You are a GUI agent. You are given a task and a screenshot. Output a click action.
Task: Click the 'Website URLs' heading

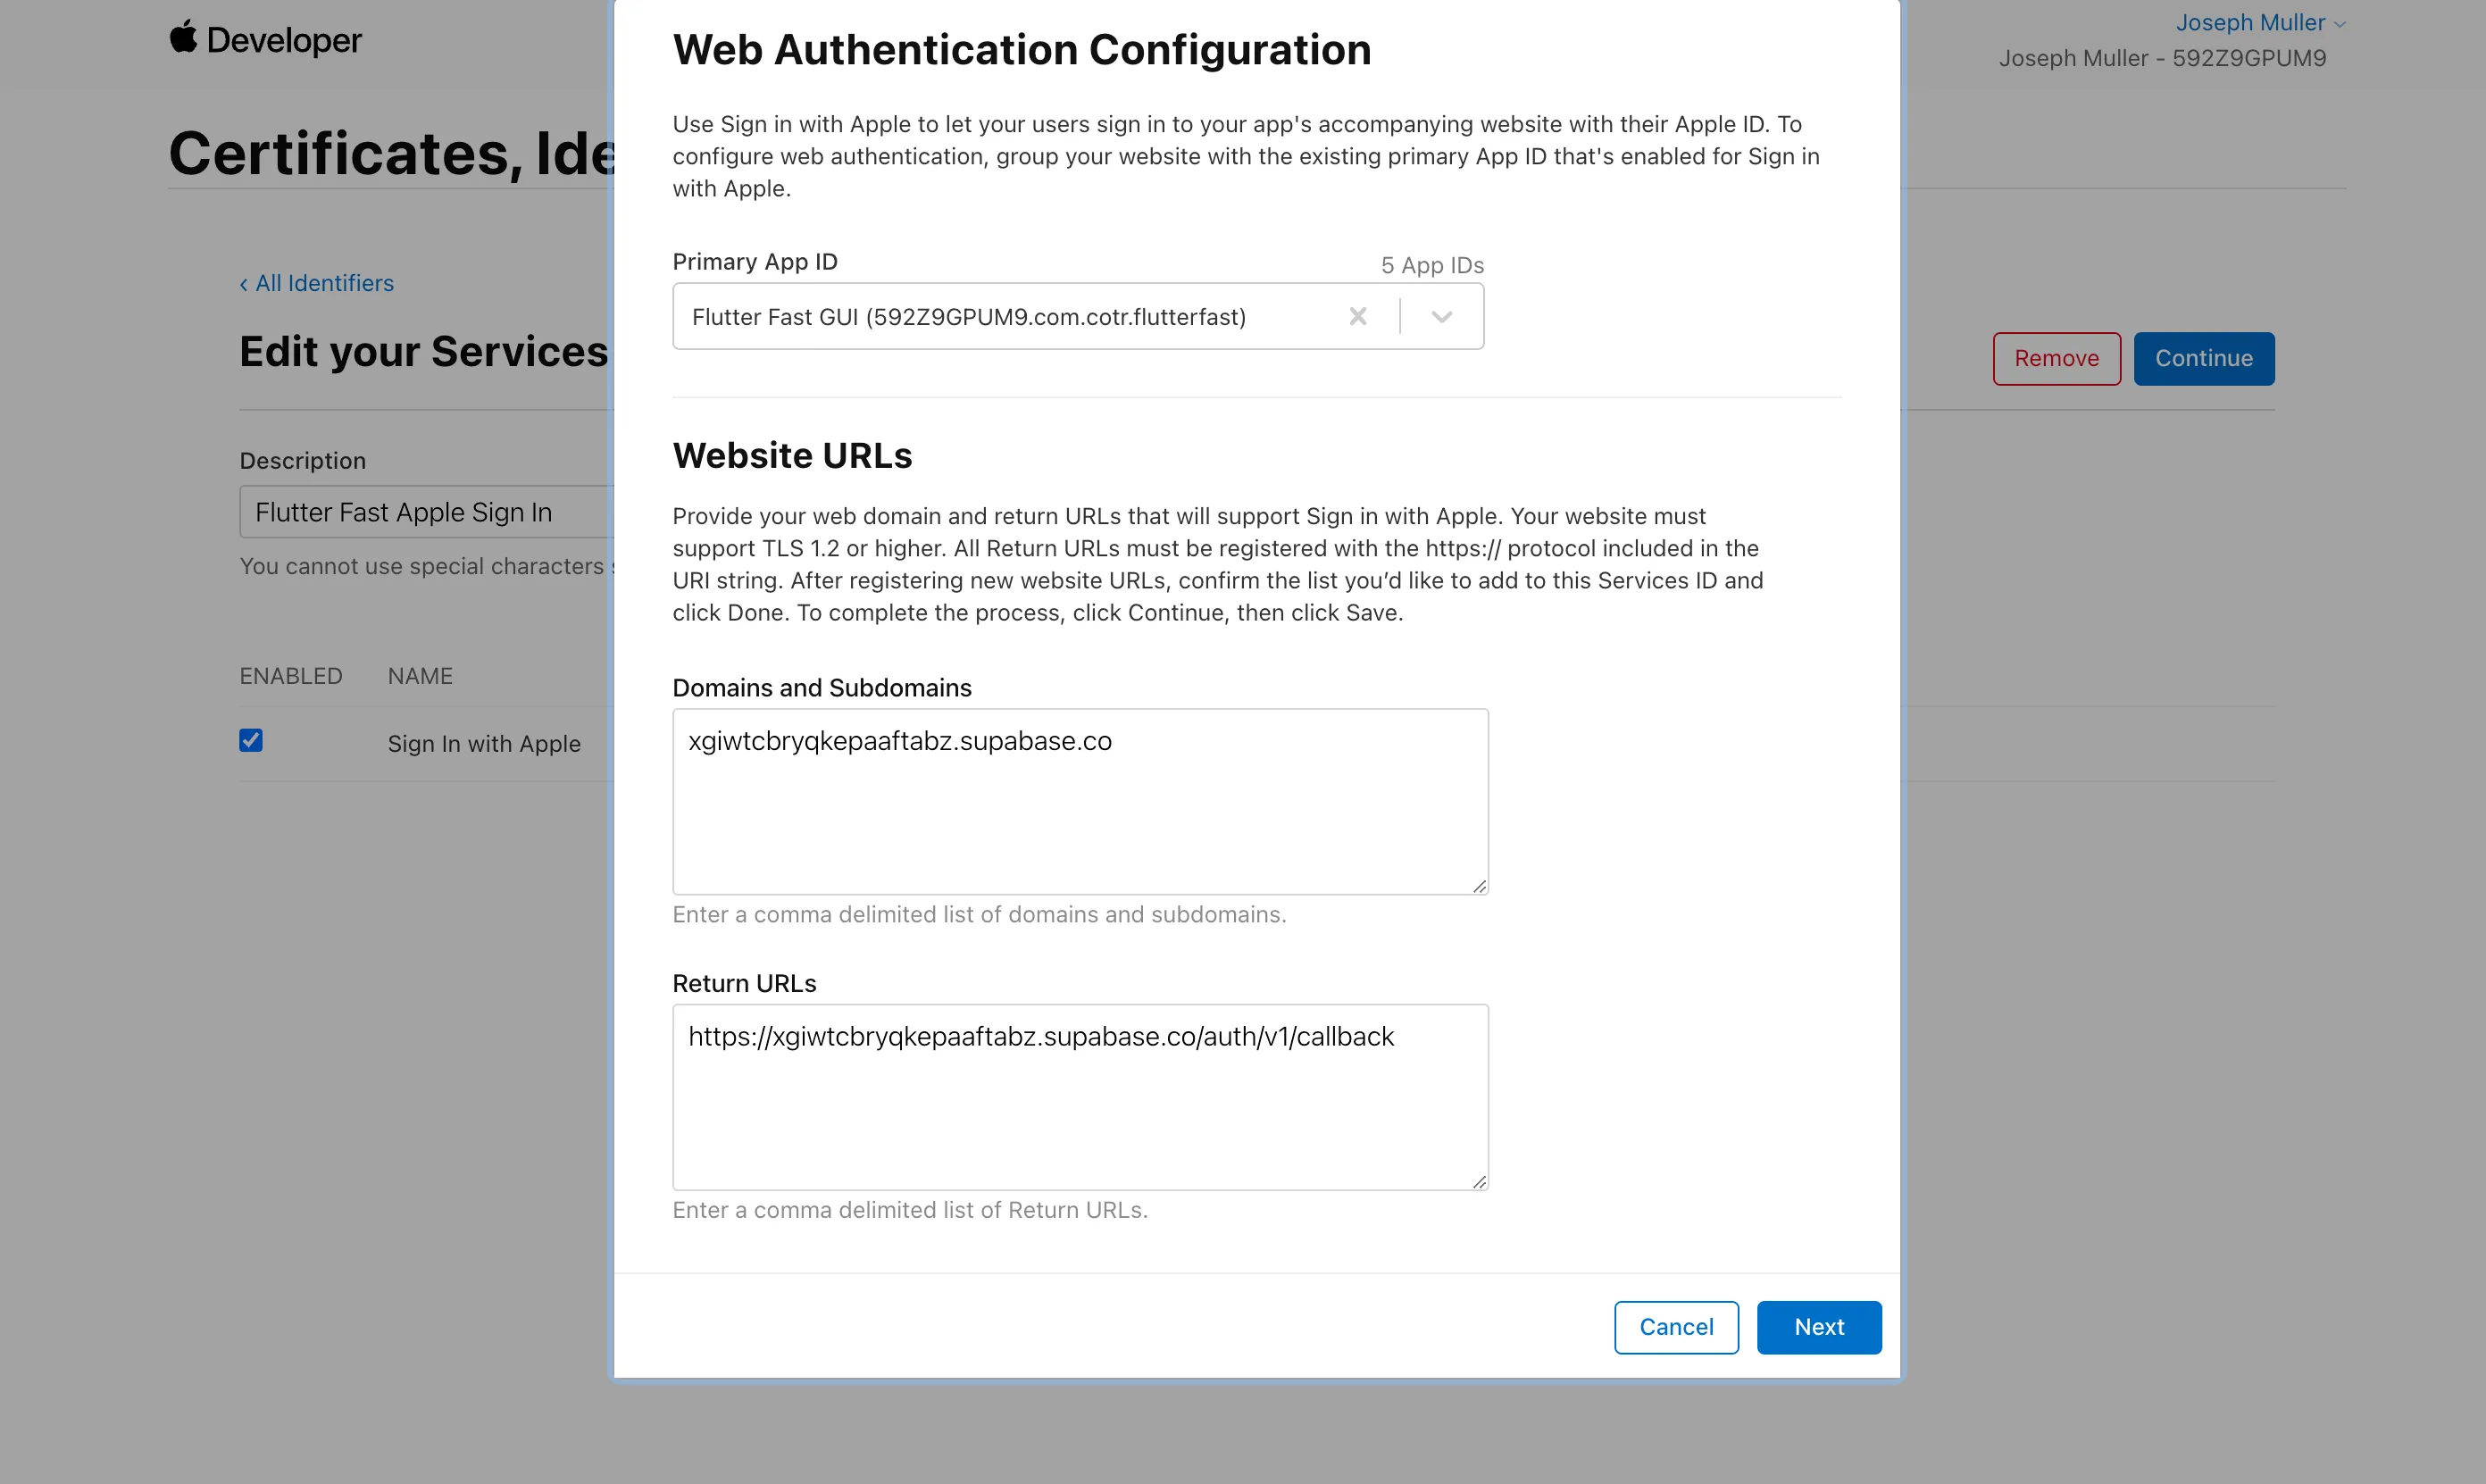[x=792, y=455]
